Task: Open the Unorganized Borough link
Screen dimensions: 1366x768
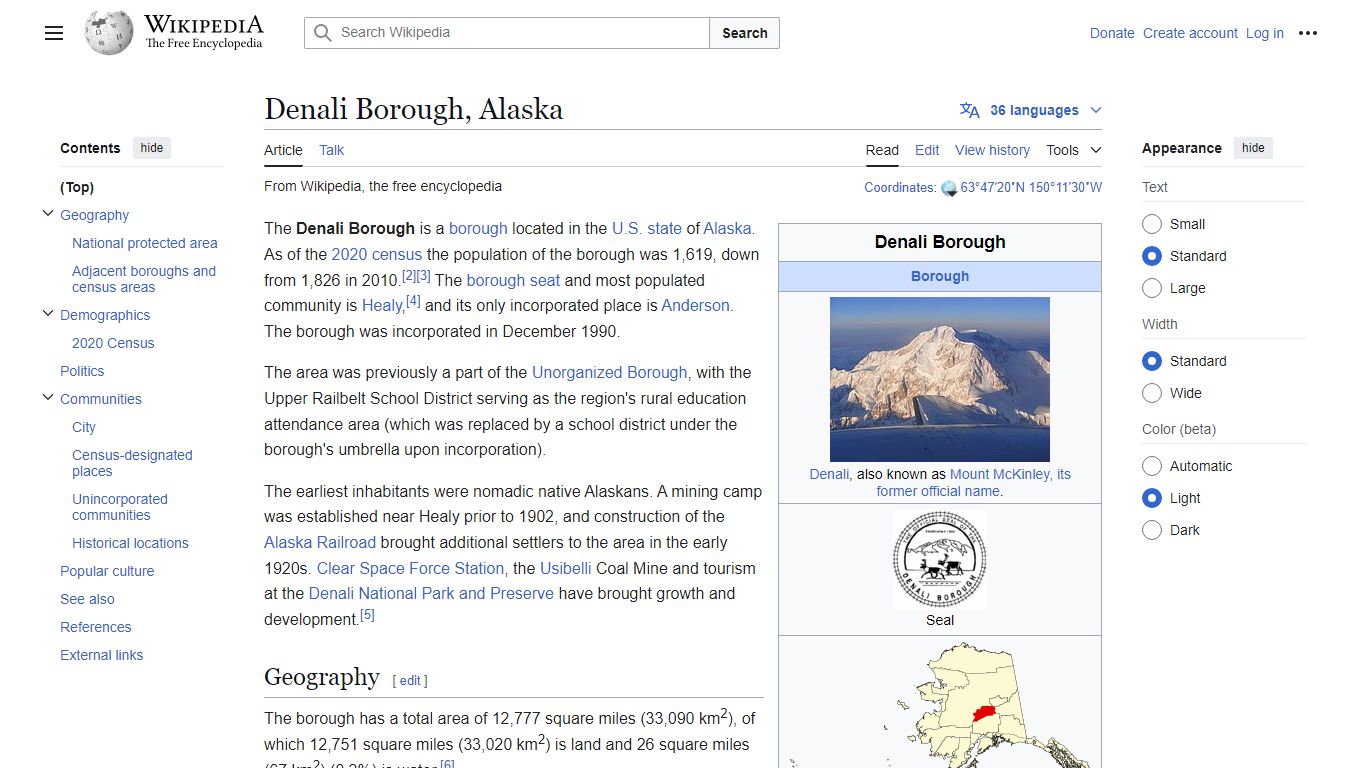Action: (x=610, y=372)
